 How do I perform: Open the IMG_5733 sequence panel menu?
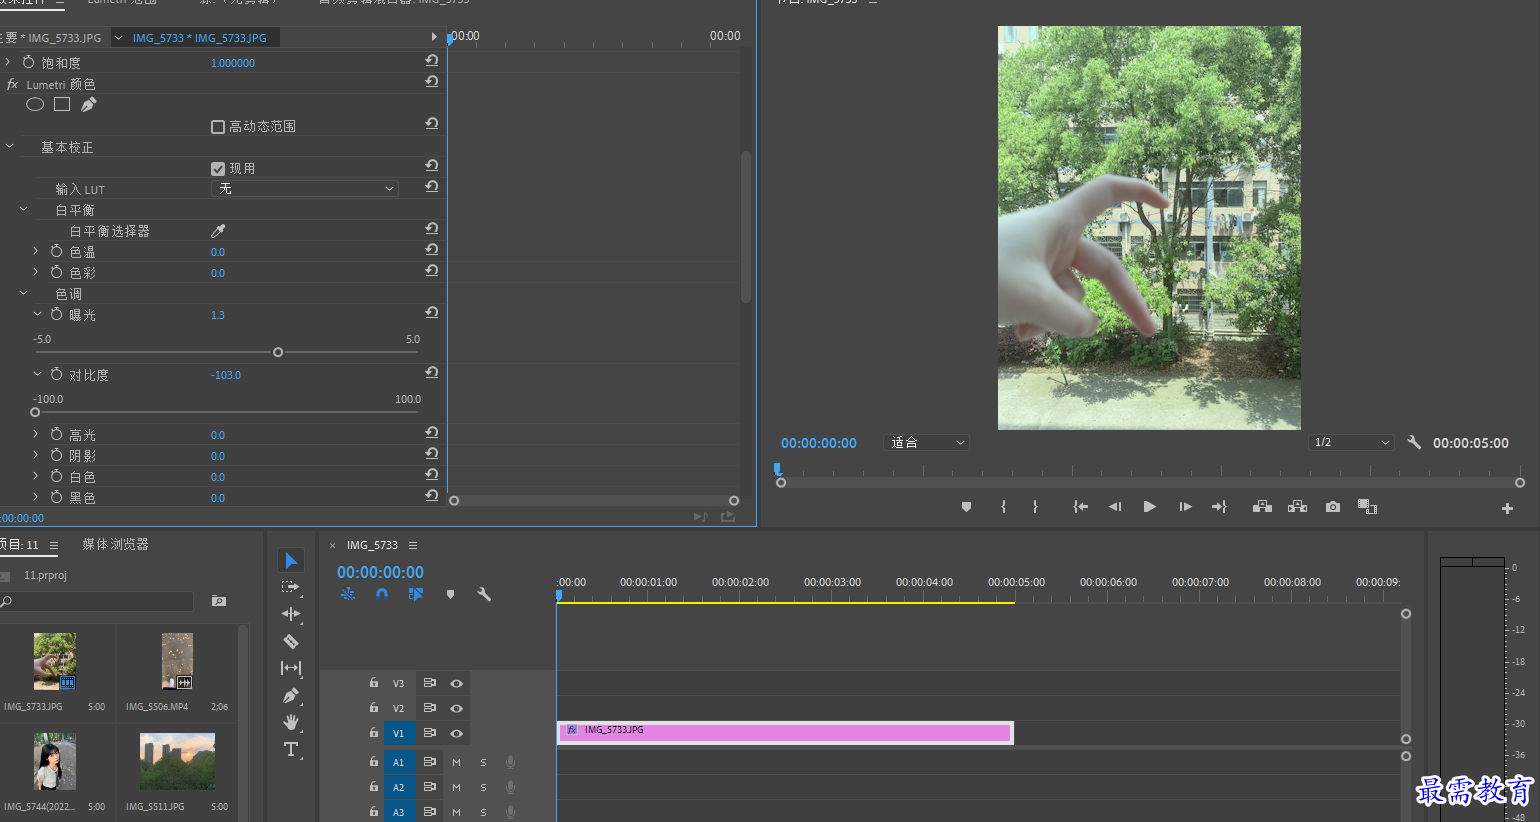coord(413,545)
